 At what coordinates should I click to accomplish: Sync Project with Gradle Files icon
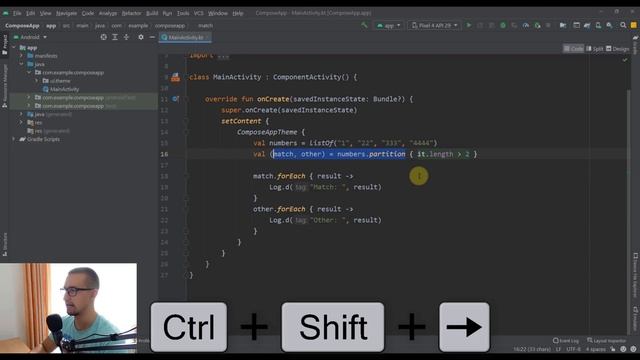pyautogui.click(x=587, y=25)
